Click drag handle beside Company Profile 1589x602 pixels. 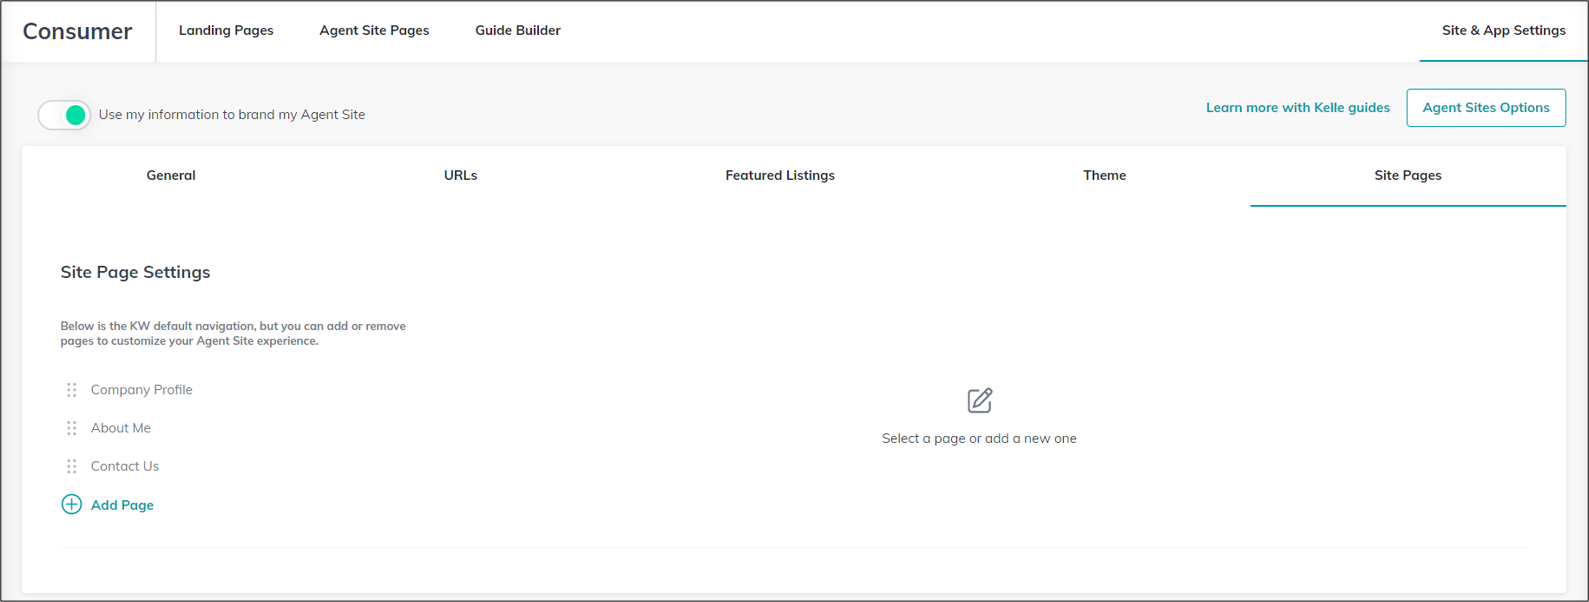tap(71, 390)
